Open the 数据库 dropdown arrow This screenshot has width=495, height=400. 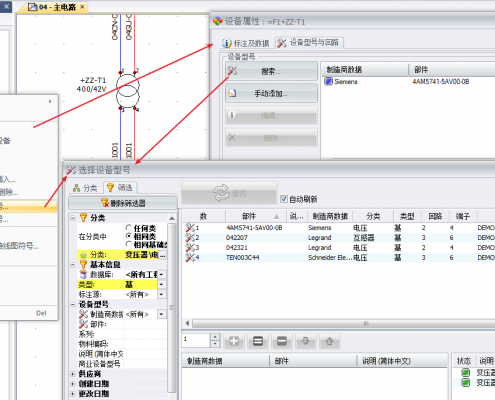[x=162, y=274]
